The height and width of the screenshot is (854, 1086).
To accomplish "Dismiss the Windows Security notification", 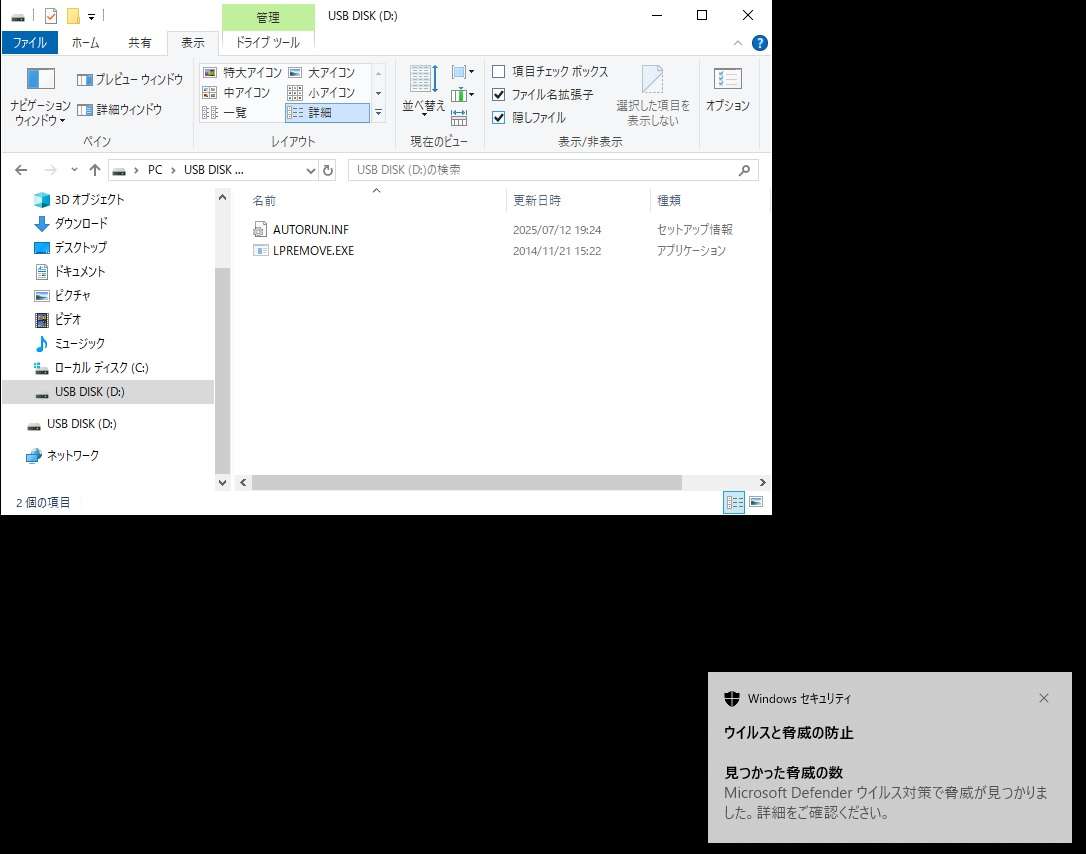I will tap(1044, 698).
